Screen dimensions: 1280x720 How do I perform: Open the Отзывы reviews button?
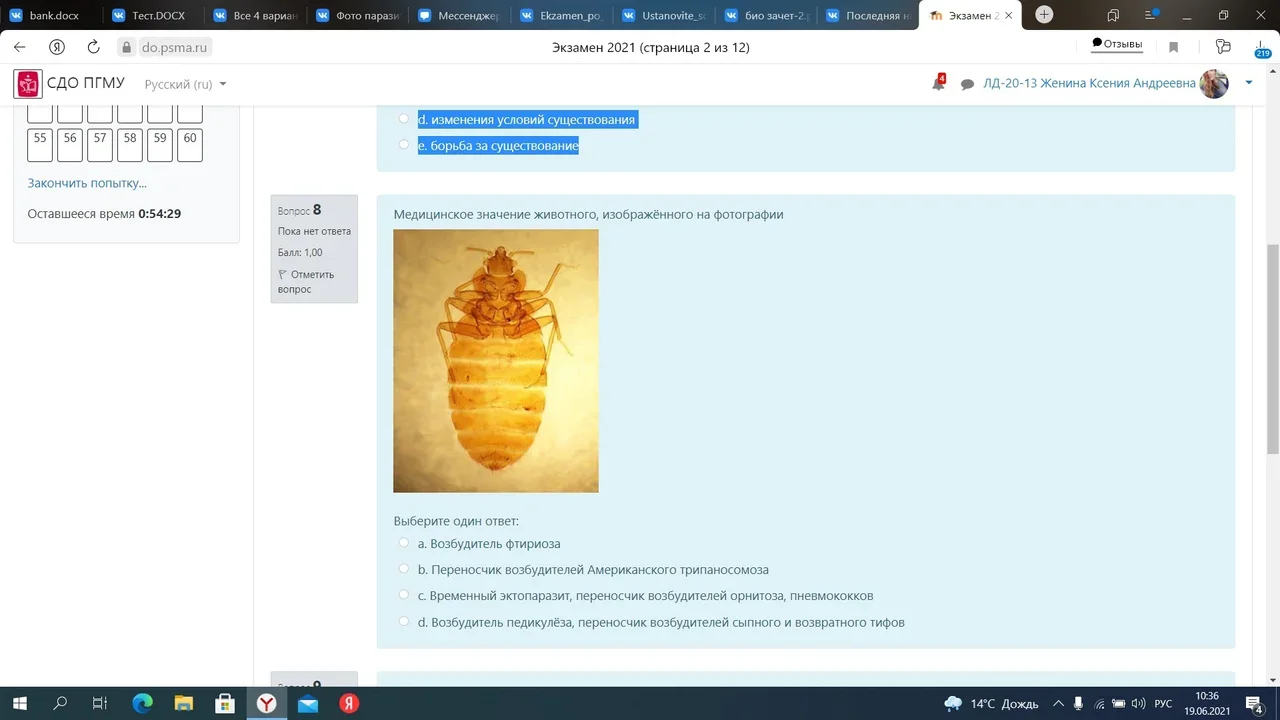[x=1117, y=44]
